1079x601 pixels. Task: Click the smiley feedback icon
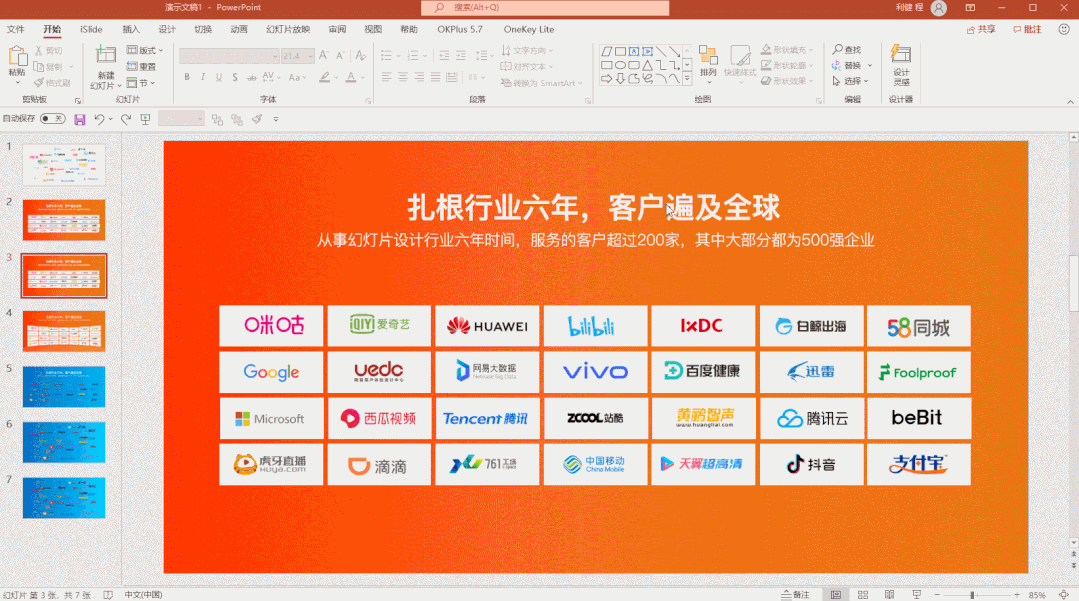[1064, 30]
